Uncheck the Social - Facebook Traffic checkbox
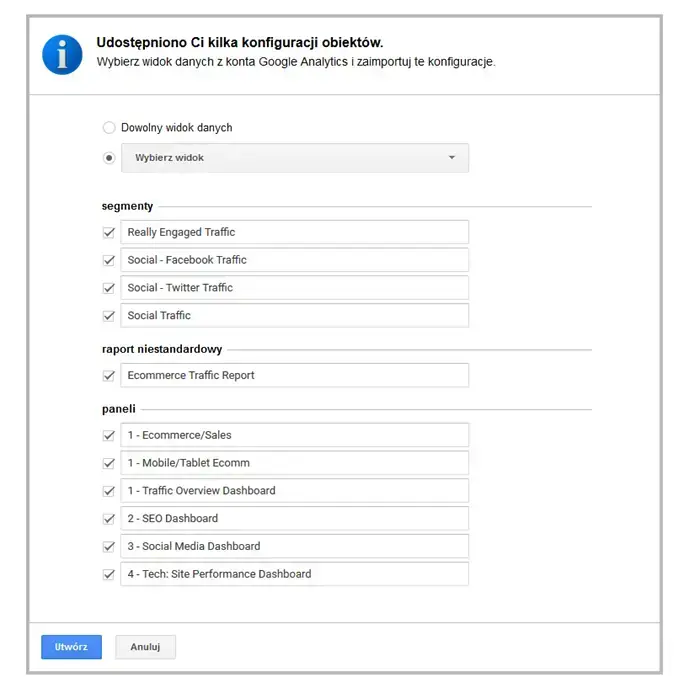This screenshot has width=700, height=688. coord(109,260)
